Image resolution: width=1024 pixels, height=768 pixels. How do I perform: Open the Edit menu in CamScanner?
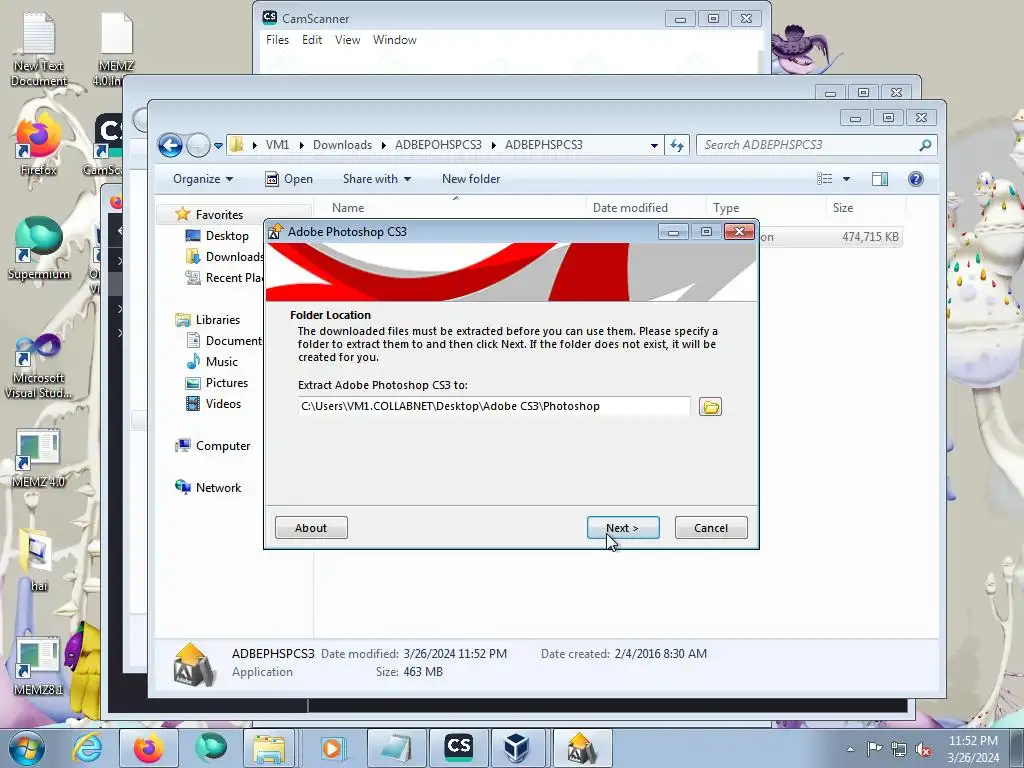coord(312,40)
